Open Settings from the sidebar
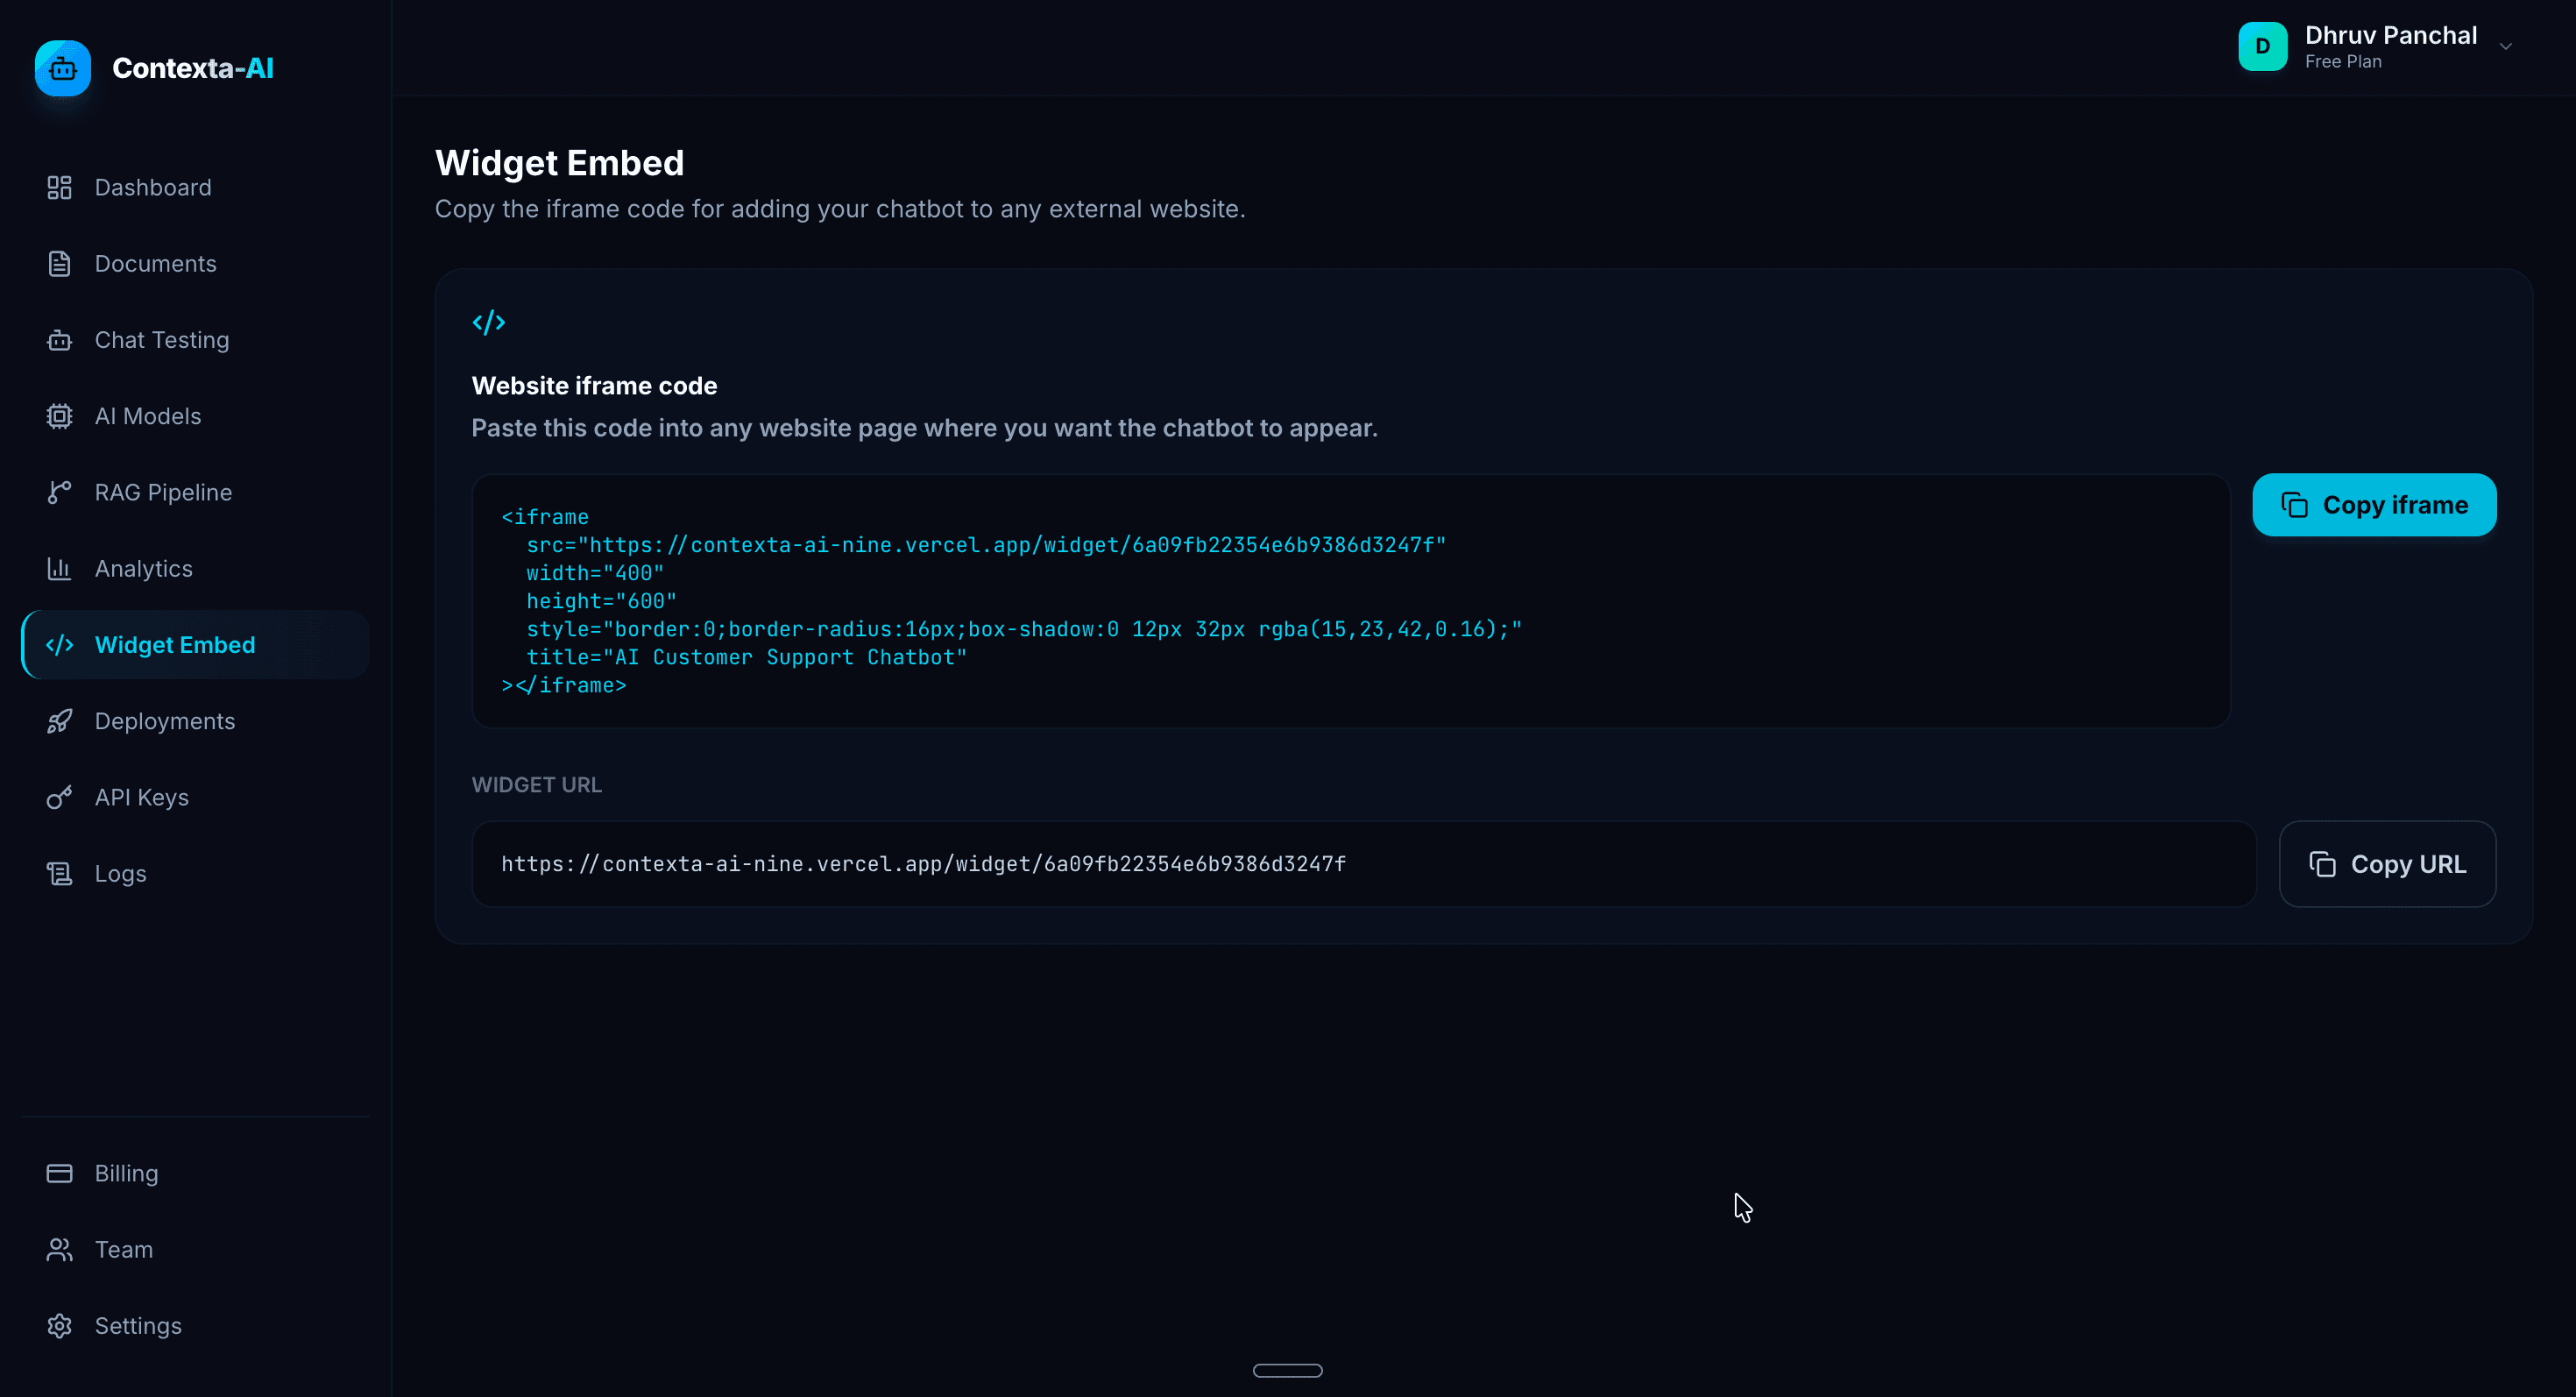Image resolution: width=2576 pixels, height=1397 pixels. point(196,1326)
